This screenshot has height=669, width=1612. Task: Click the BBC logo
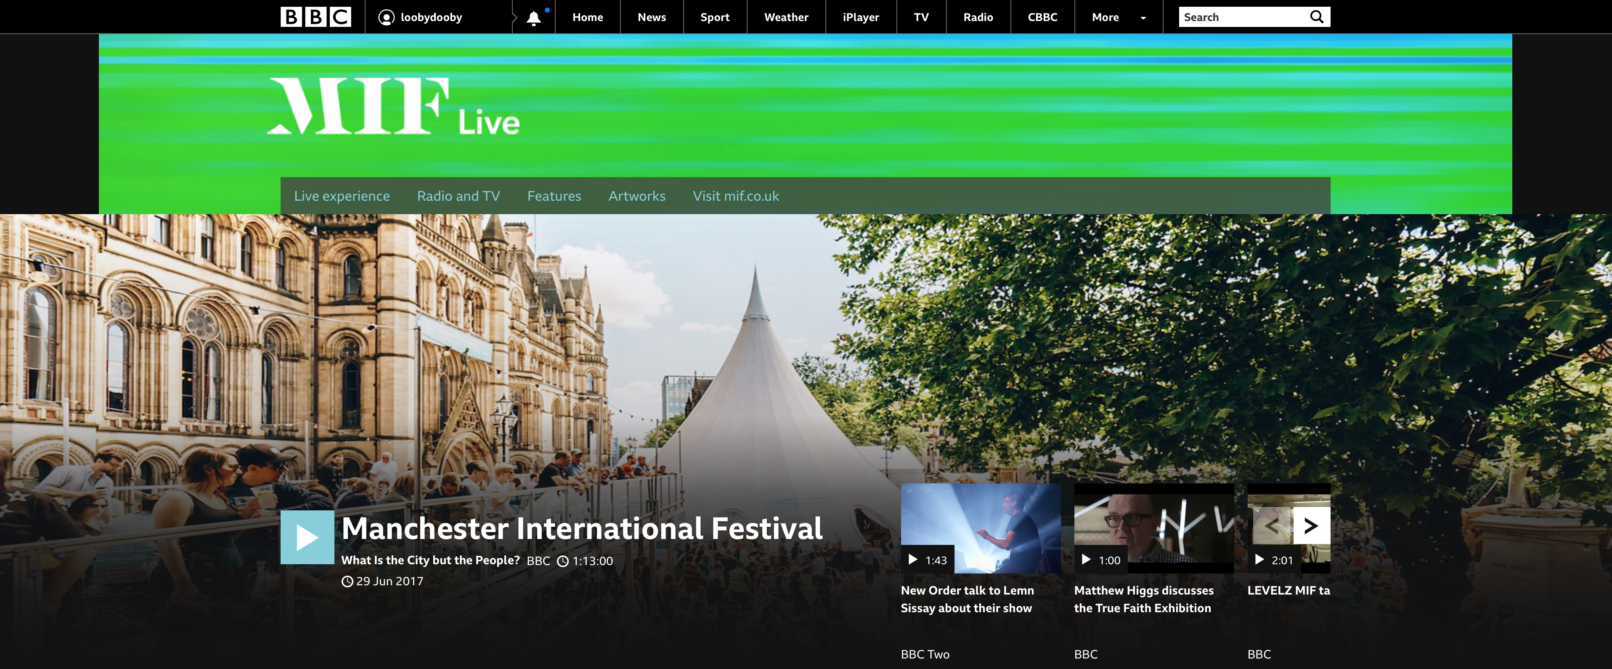[315, 17]
